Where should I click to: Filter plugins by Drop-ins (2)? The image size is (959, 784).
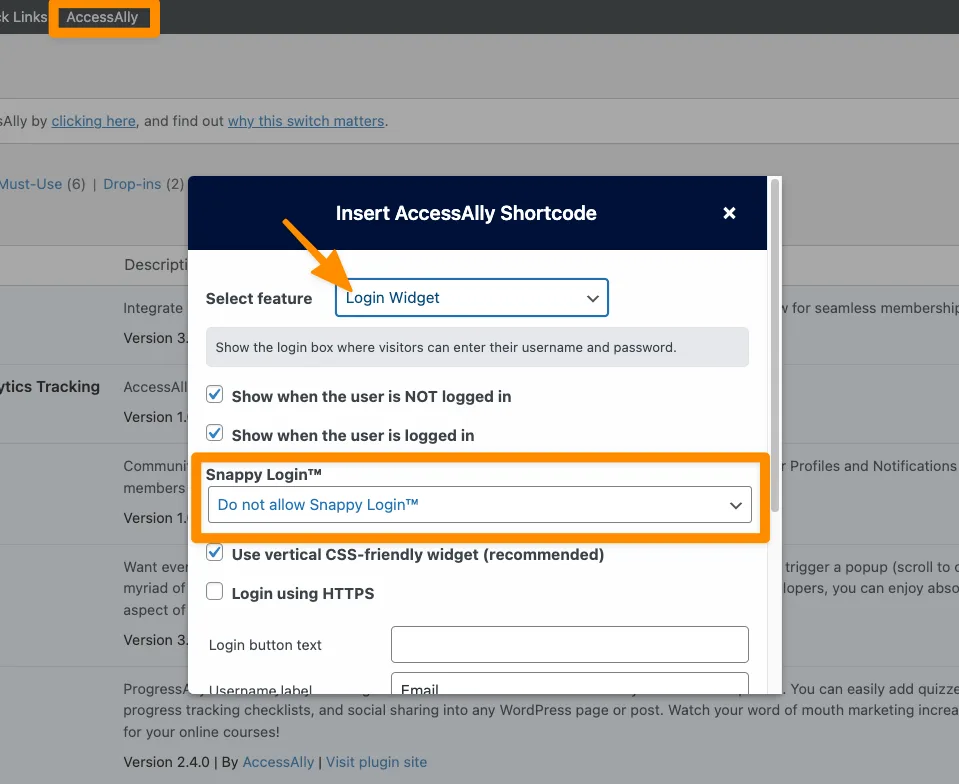(130, 183)
